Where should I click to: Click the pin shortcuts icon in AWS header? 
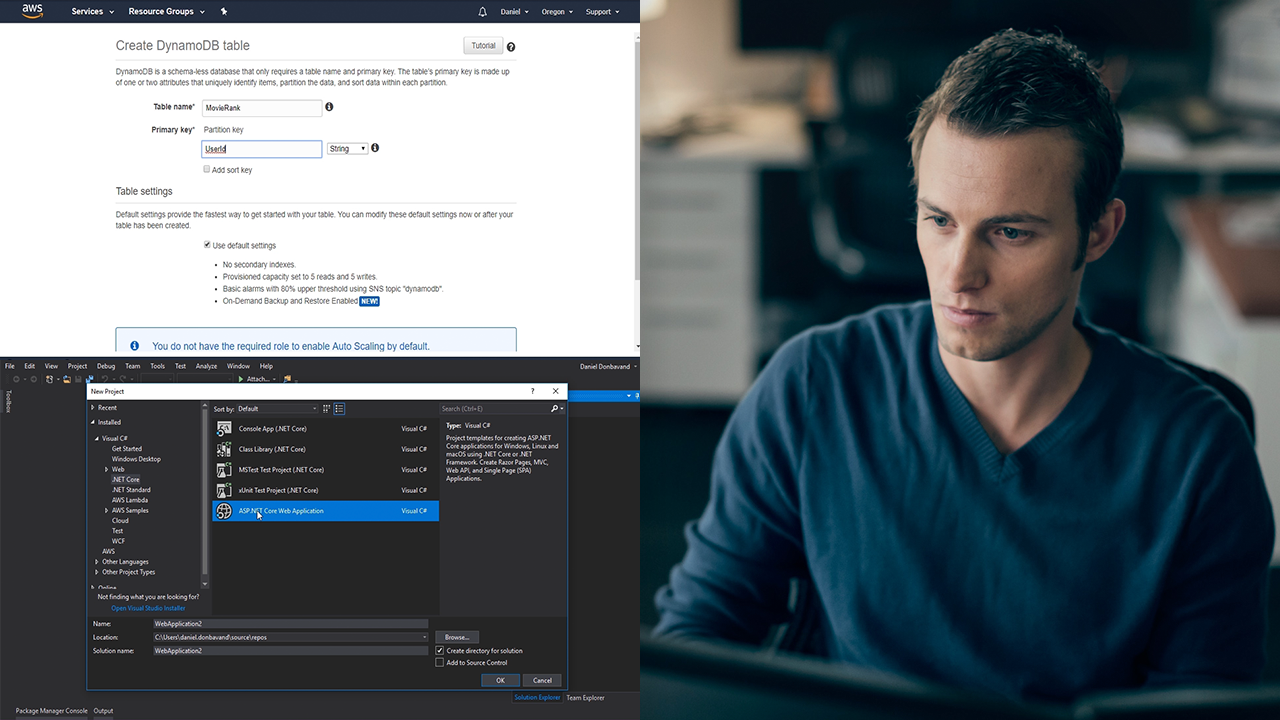pos(224,12)
